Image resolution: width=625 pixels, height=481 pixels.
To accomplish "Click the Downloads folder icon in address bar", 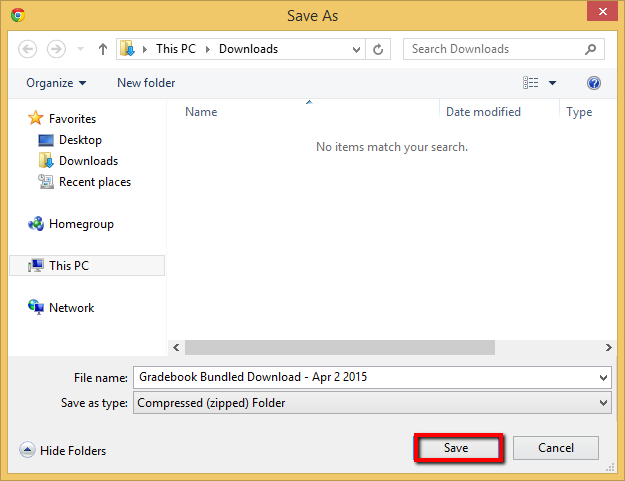I will (x=128, y=49).
